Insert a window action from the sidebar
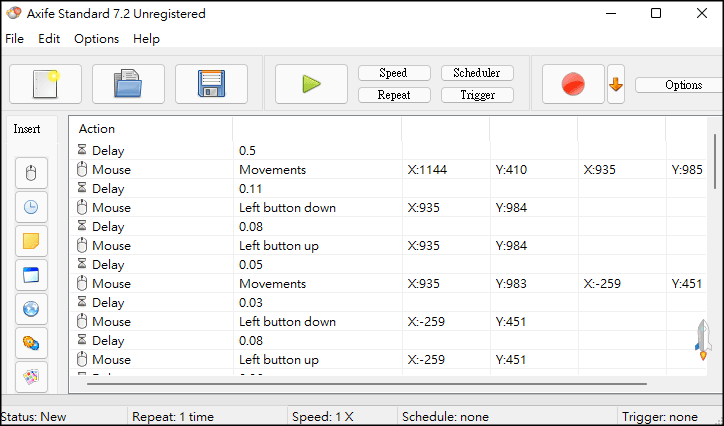 coord(31,275)
